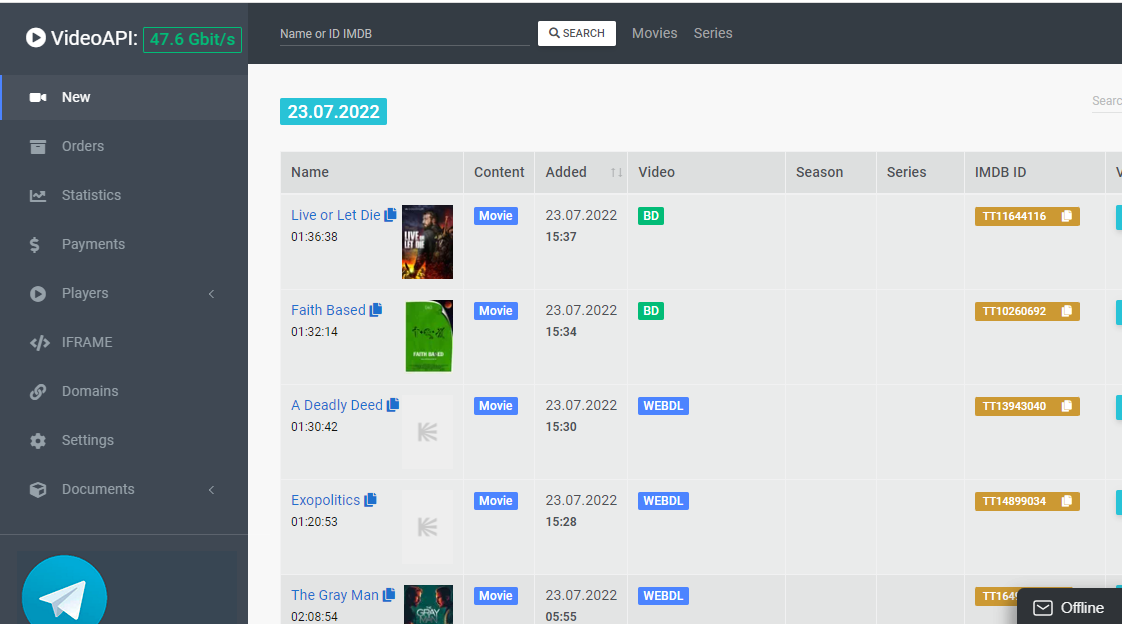Copy the A Deadly Deed title
This screenshot has width=1122, height=624.
pos(393,405)
